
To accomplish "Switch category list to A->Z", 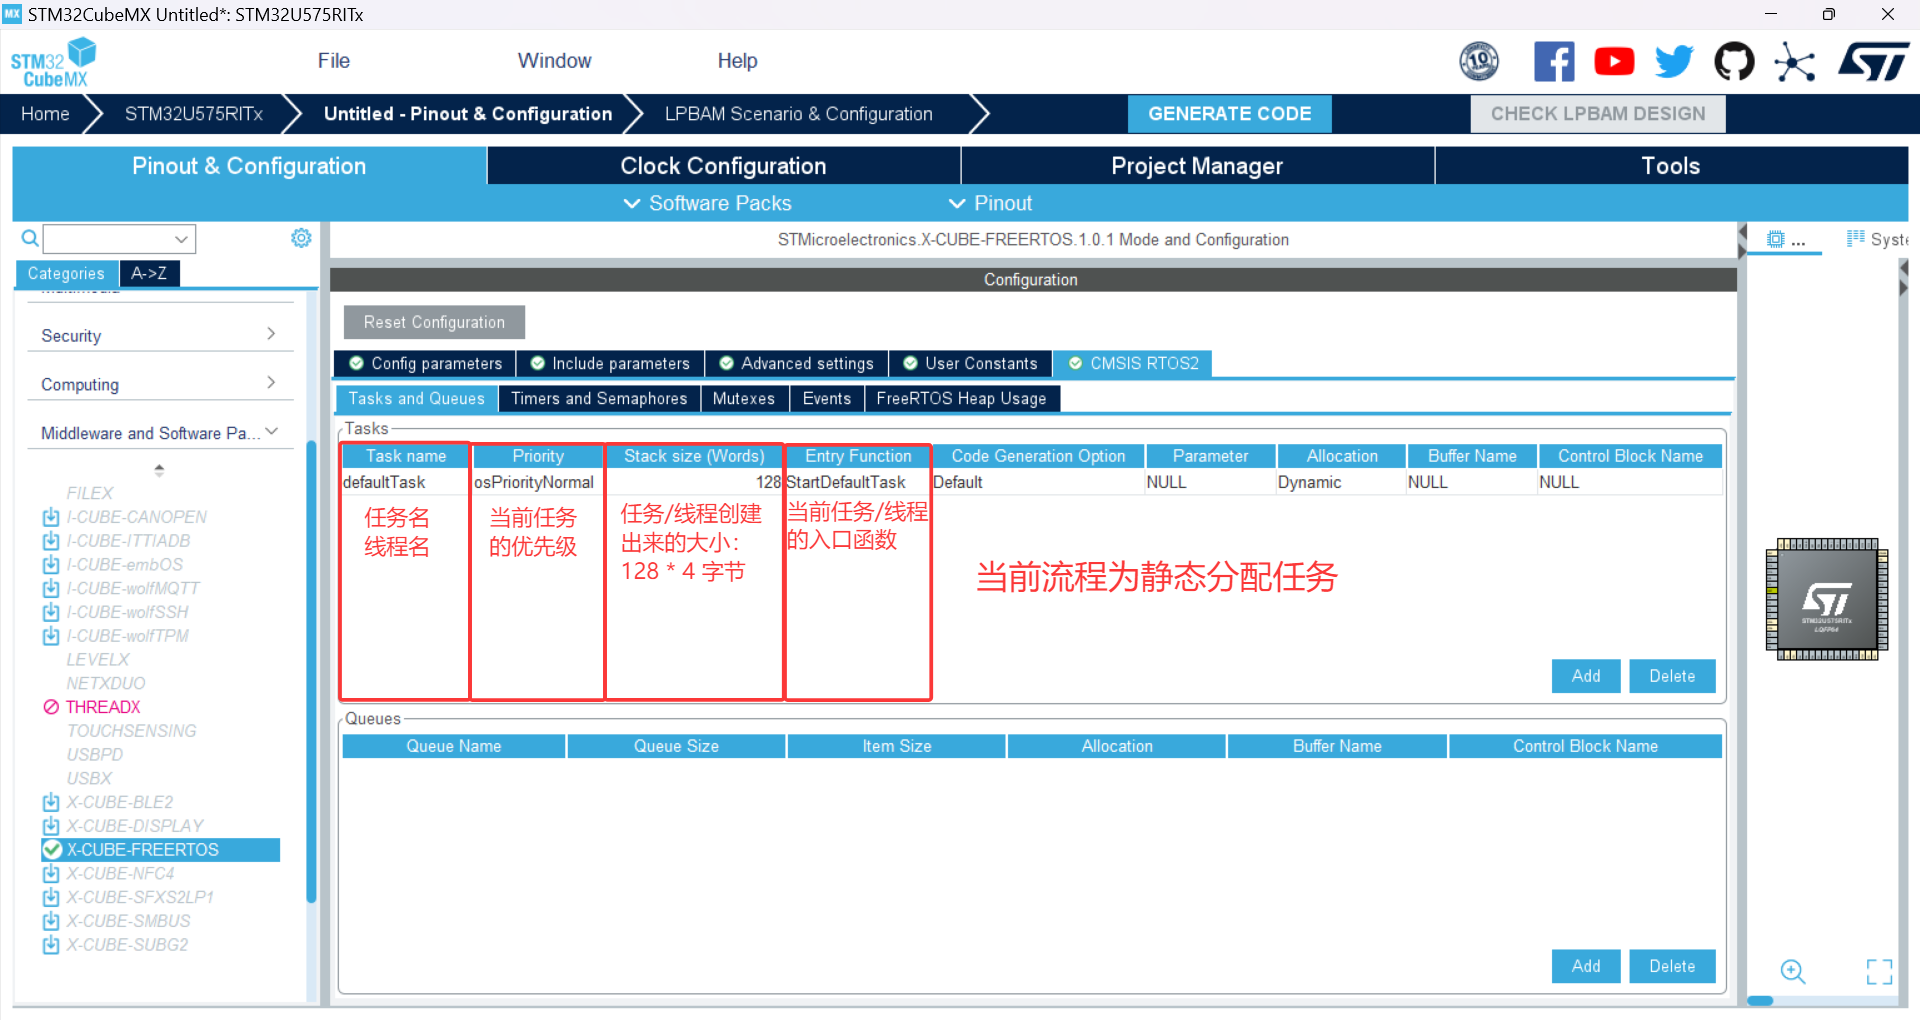I will [x=149, y=273].
